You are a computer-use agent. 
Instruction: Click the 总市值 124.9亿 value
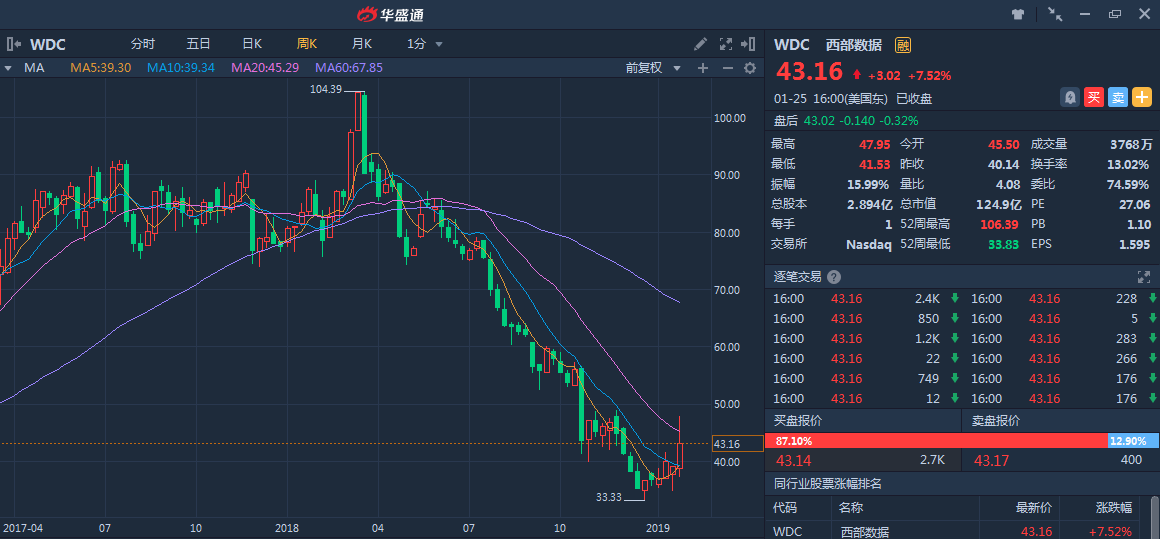pos(997,204)
